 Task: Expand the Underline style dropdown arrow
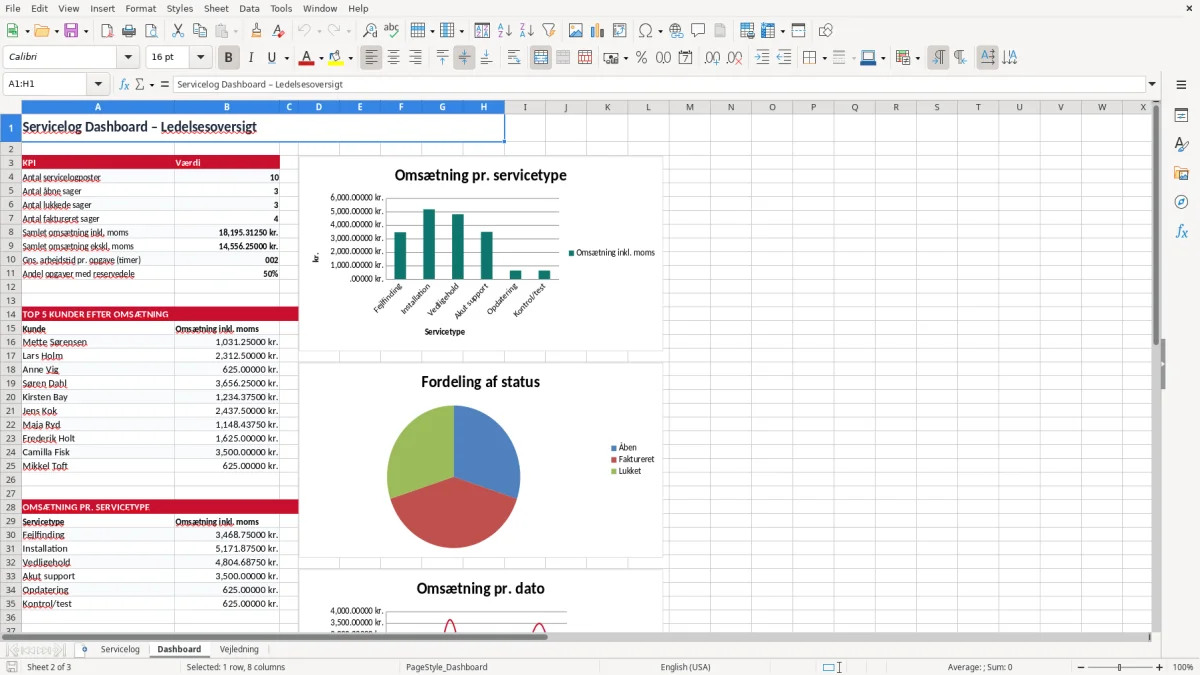[287, 58]
